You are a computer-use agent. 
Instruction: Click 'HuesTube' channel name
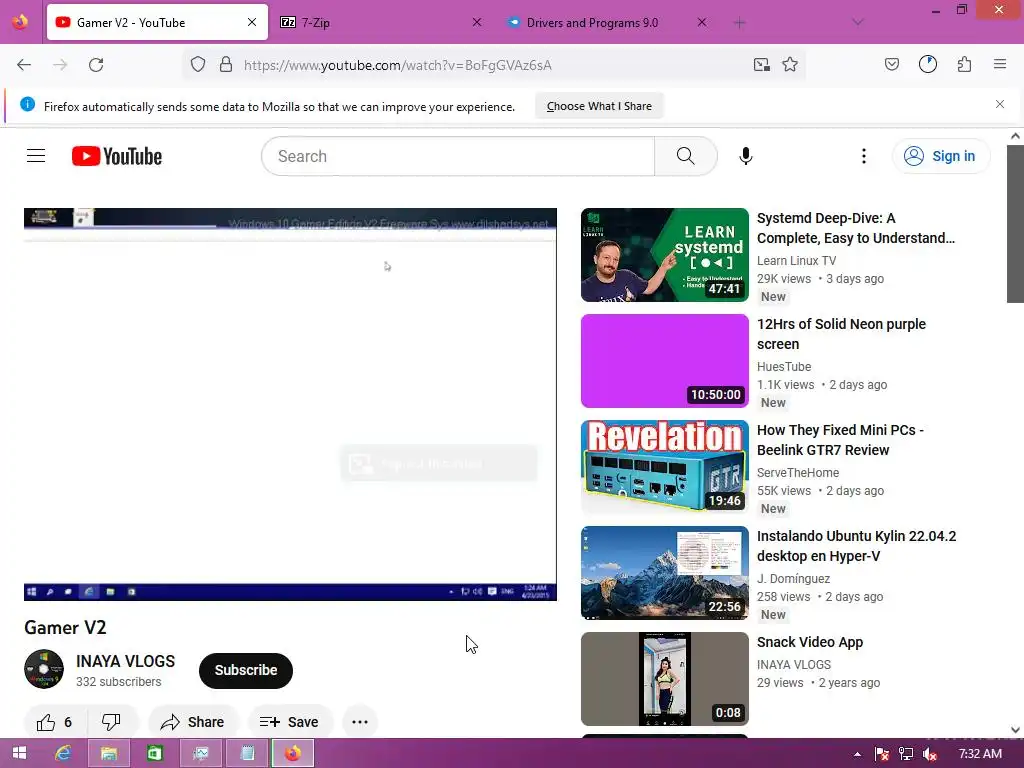point(784,366)
